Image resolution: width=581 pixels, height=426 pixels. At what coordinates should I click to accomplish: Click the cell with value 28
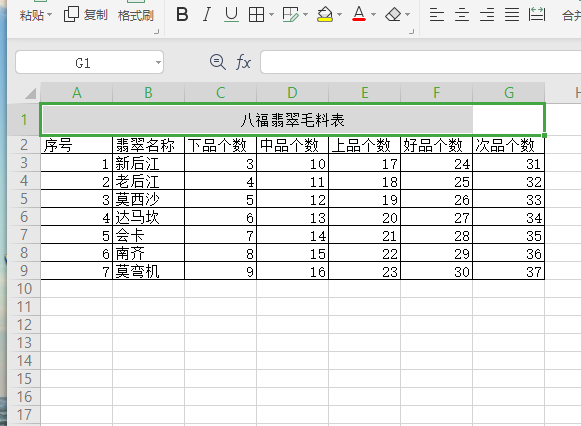(436, 235)
